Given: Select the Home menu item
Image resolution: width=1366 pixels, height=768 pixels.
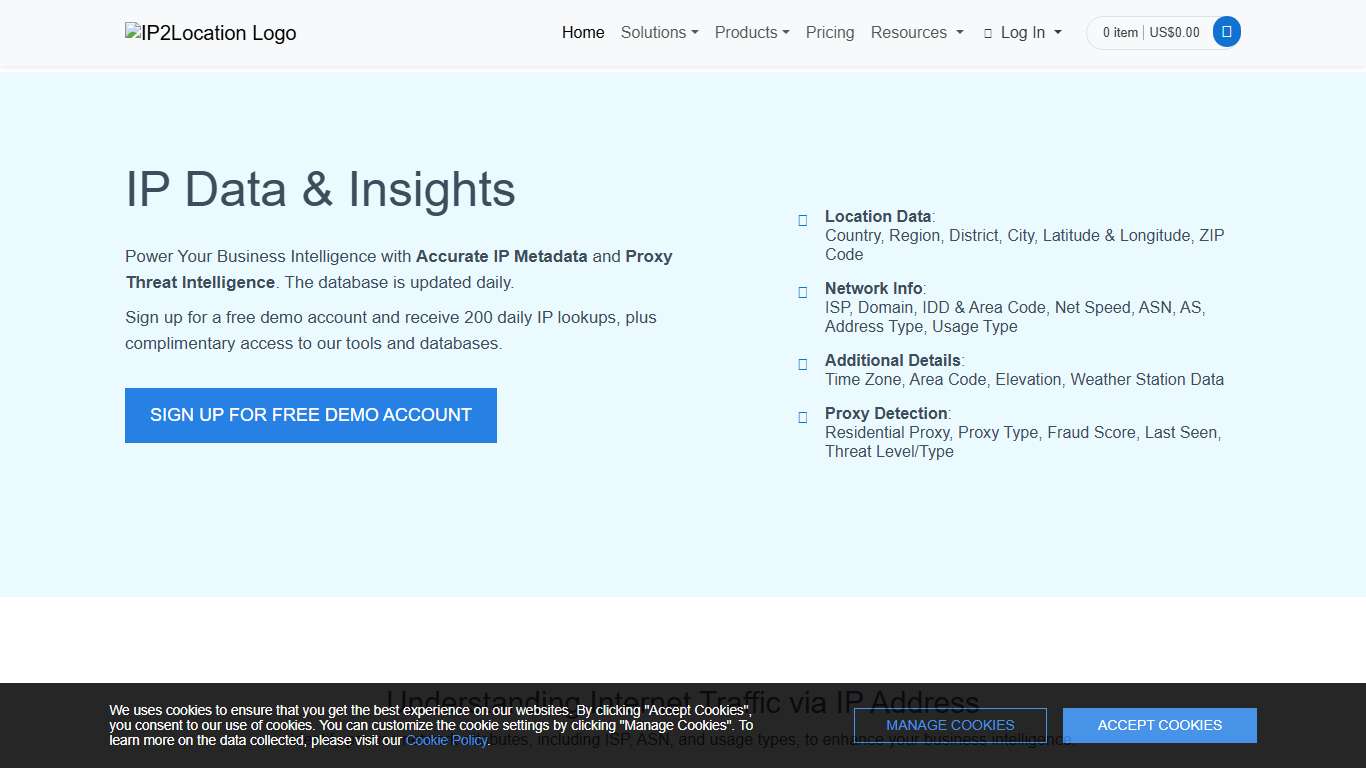Looking at the screenshot, I should 583,32.
